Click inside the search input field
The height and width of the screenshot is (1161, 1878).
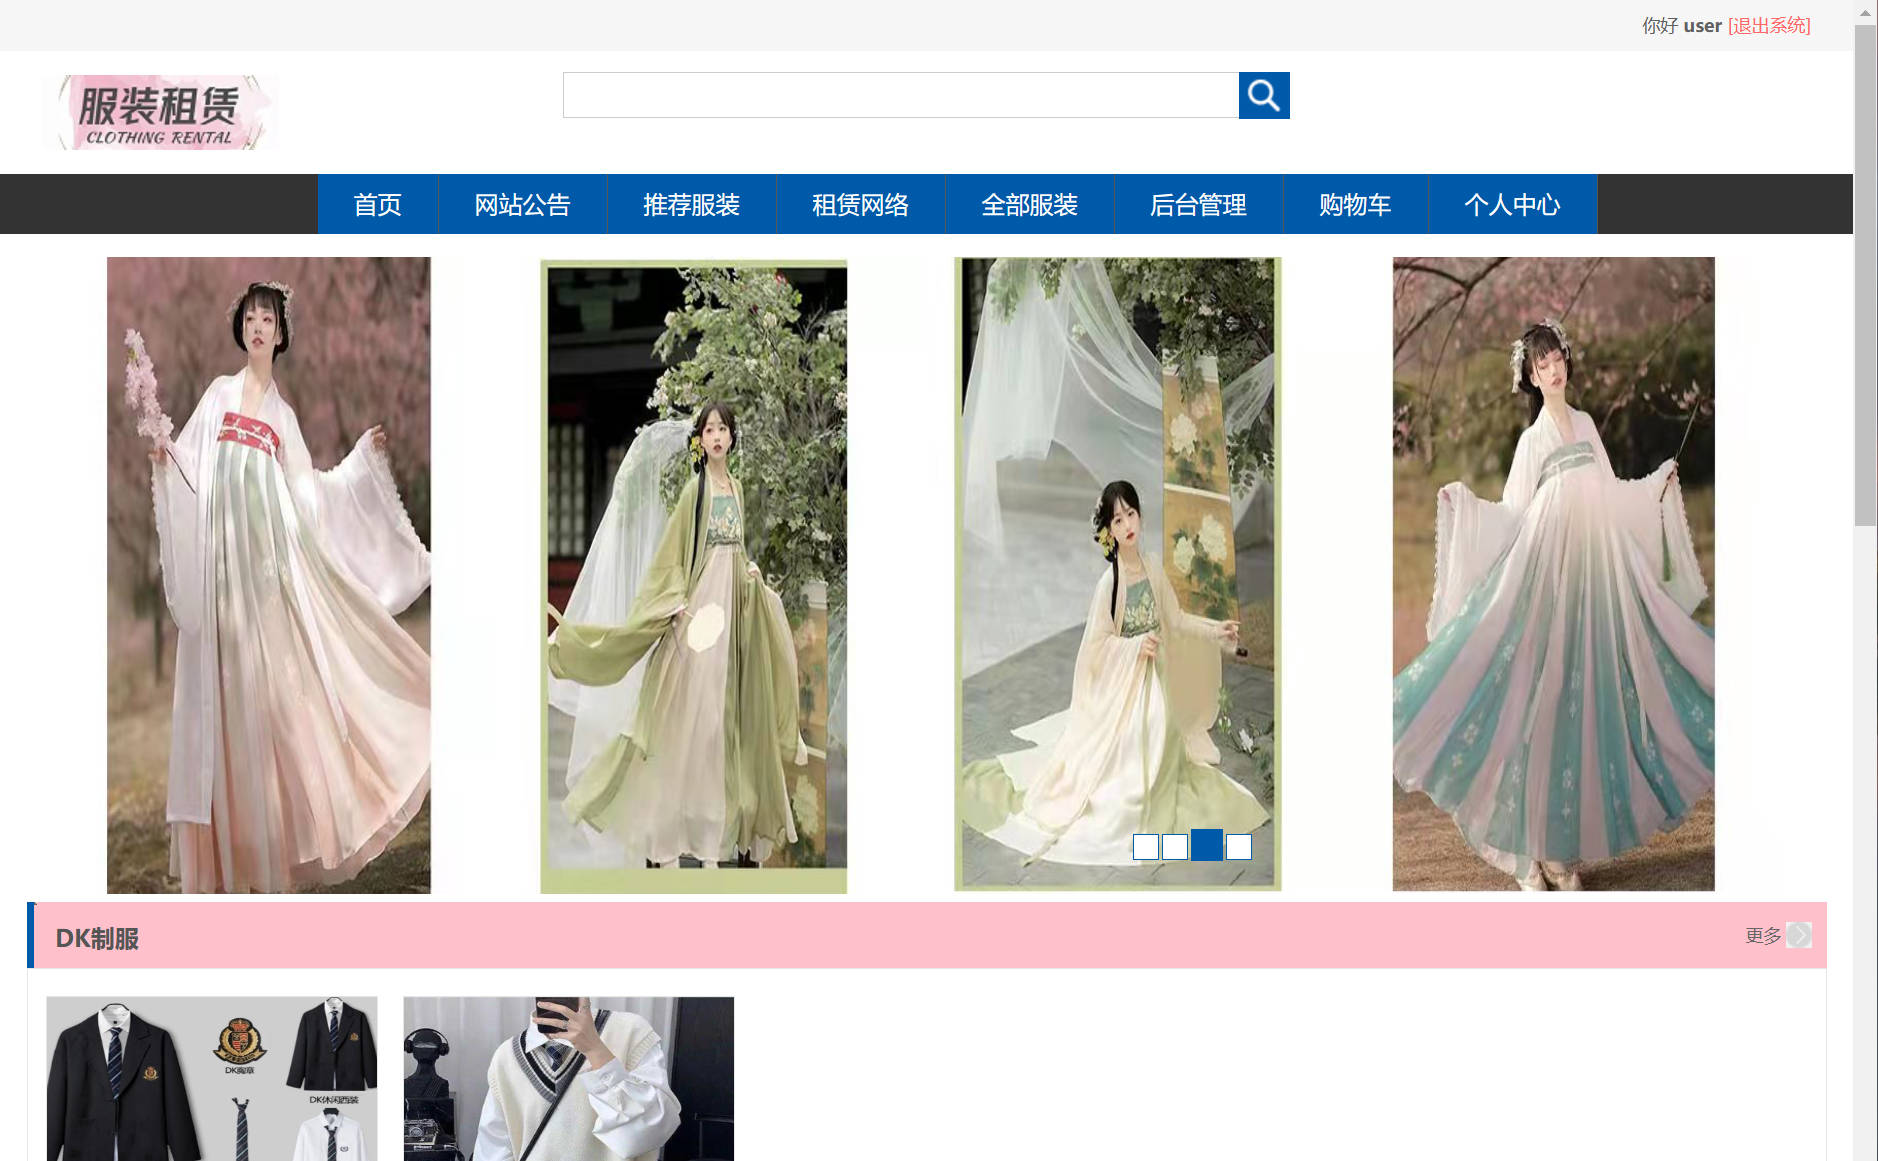point(900,95)
